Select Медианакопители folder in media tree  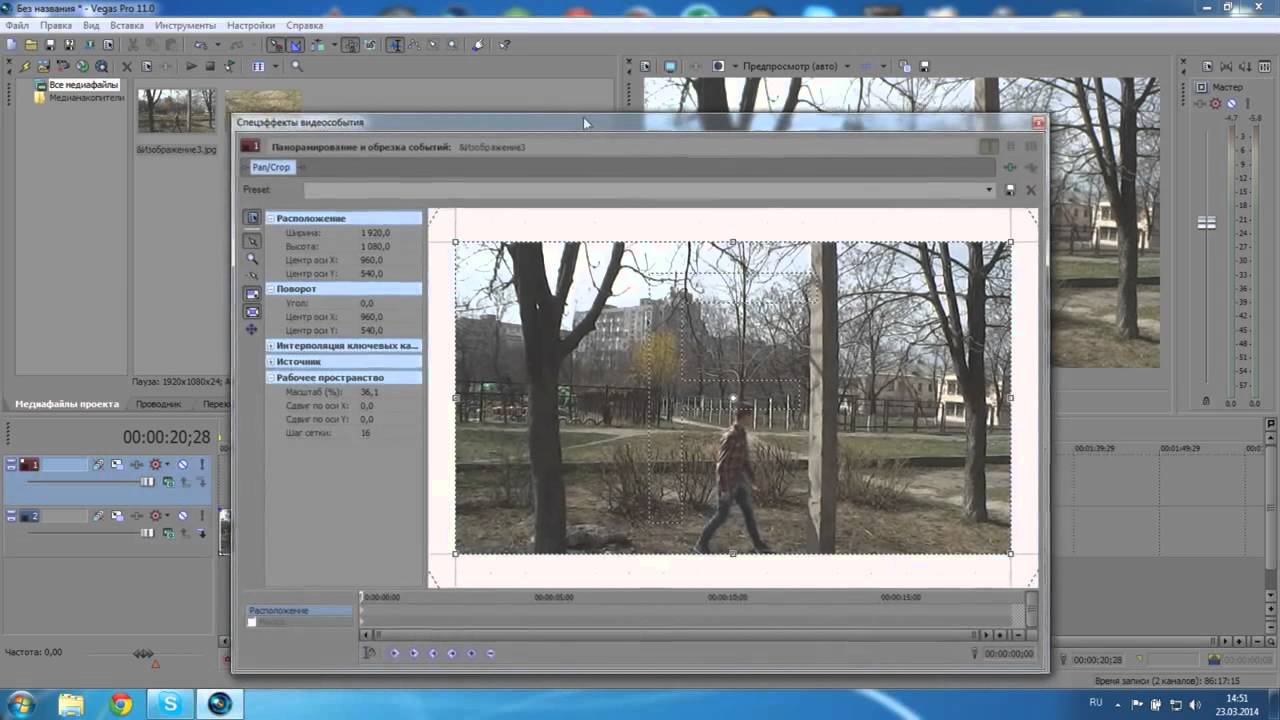(x=87, y=98)
